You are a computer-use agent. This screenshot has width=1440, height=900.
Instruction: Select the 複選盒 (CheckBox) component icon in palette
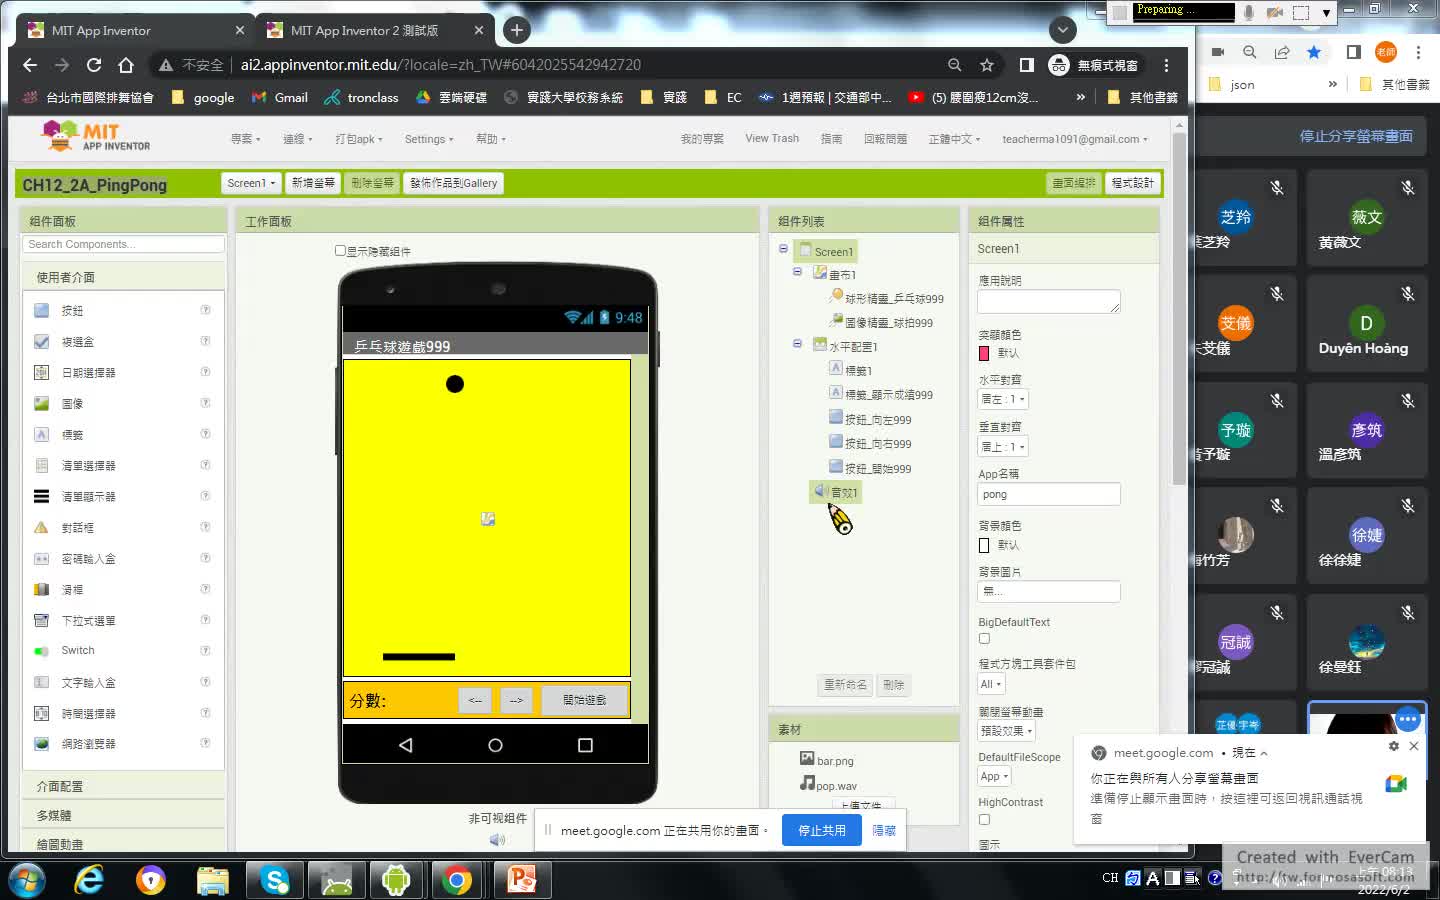(41, 342)
